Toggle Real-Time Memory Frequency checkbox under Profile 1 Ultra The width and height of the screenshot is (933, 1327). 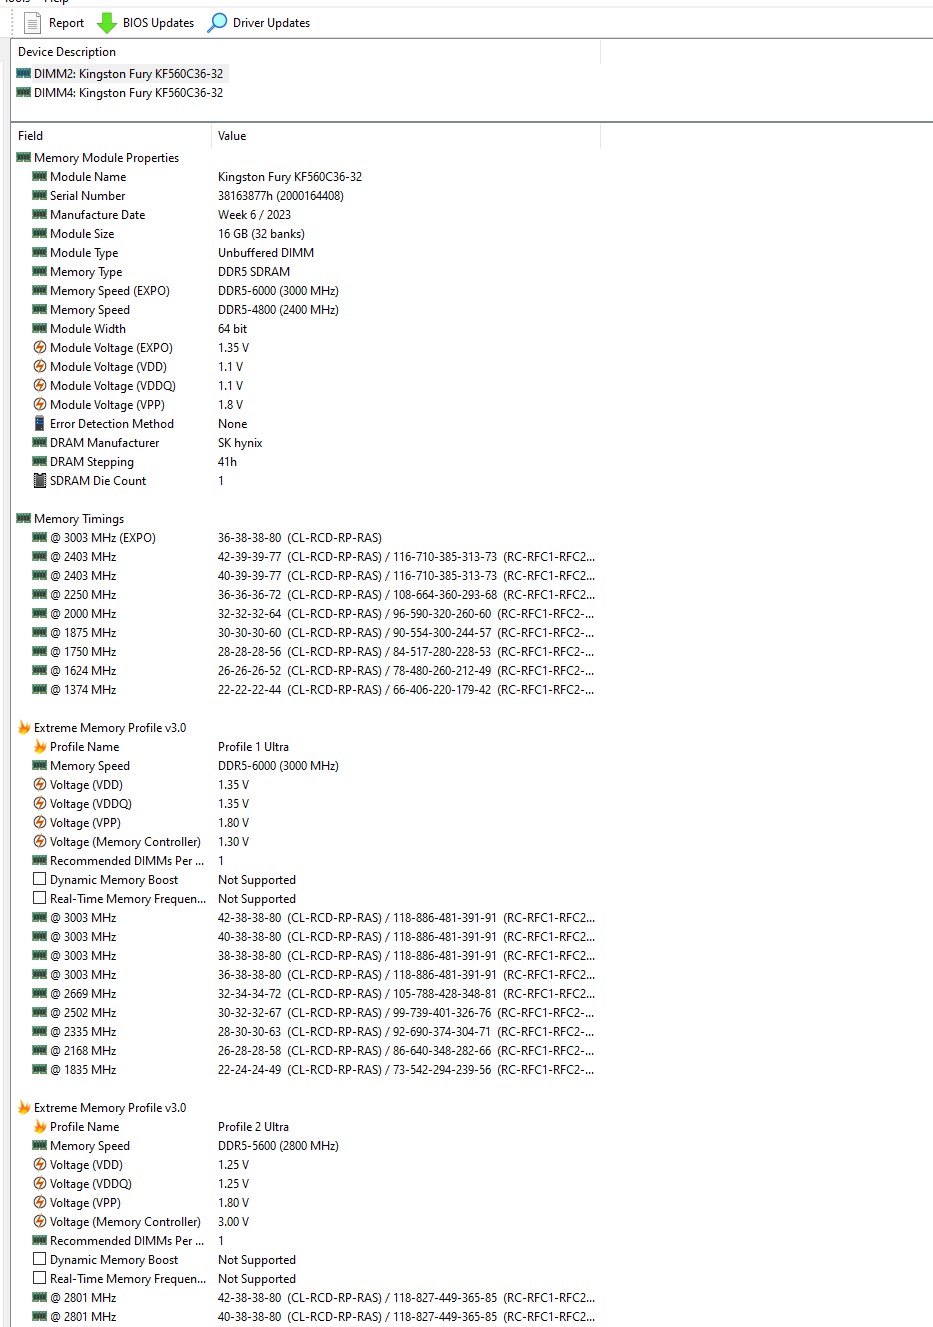[40, 898]
